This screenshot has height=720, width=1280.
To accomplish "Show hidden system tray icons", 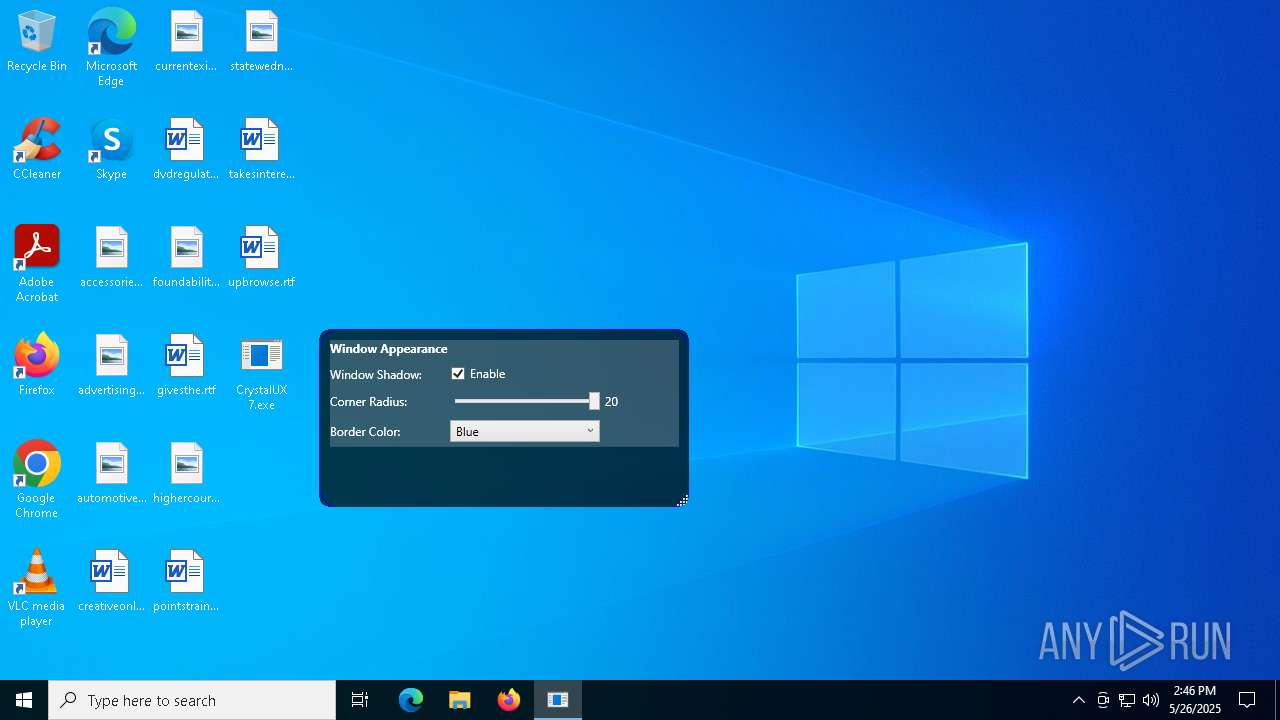I will (x=1079, y=700).
